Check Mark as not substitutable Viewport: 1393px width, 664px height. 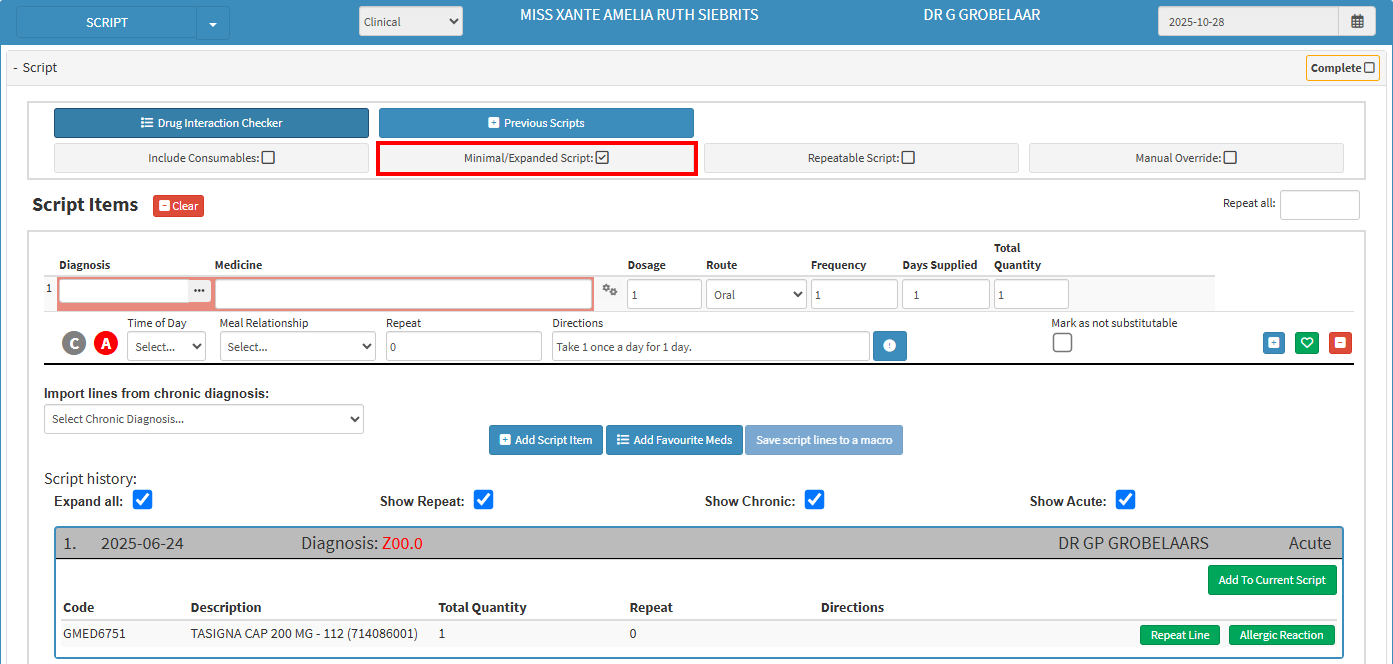tap(1062, 343)
